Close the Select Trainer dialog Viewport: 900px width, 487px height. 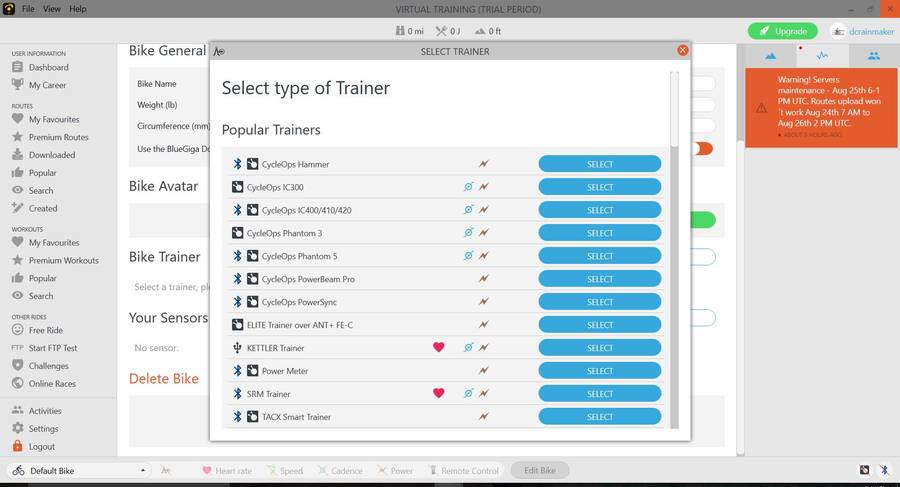coord(682,51)
